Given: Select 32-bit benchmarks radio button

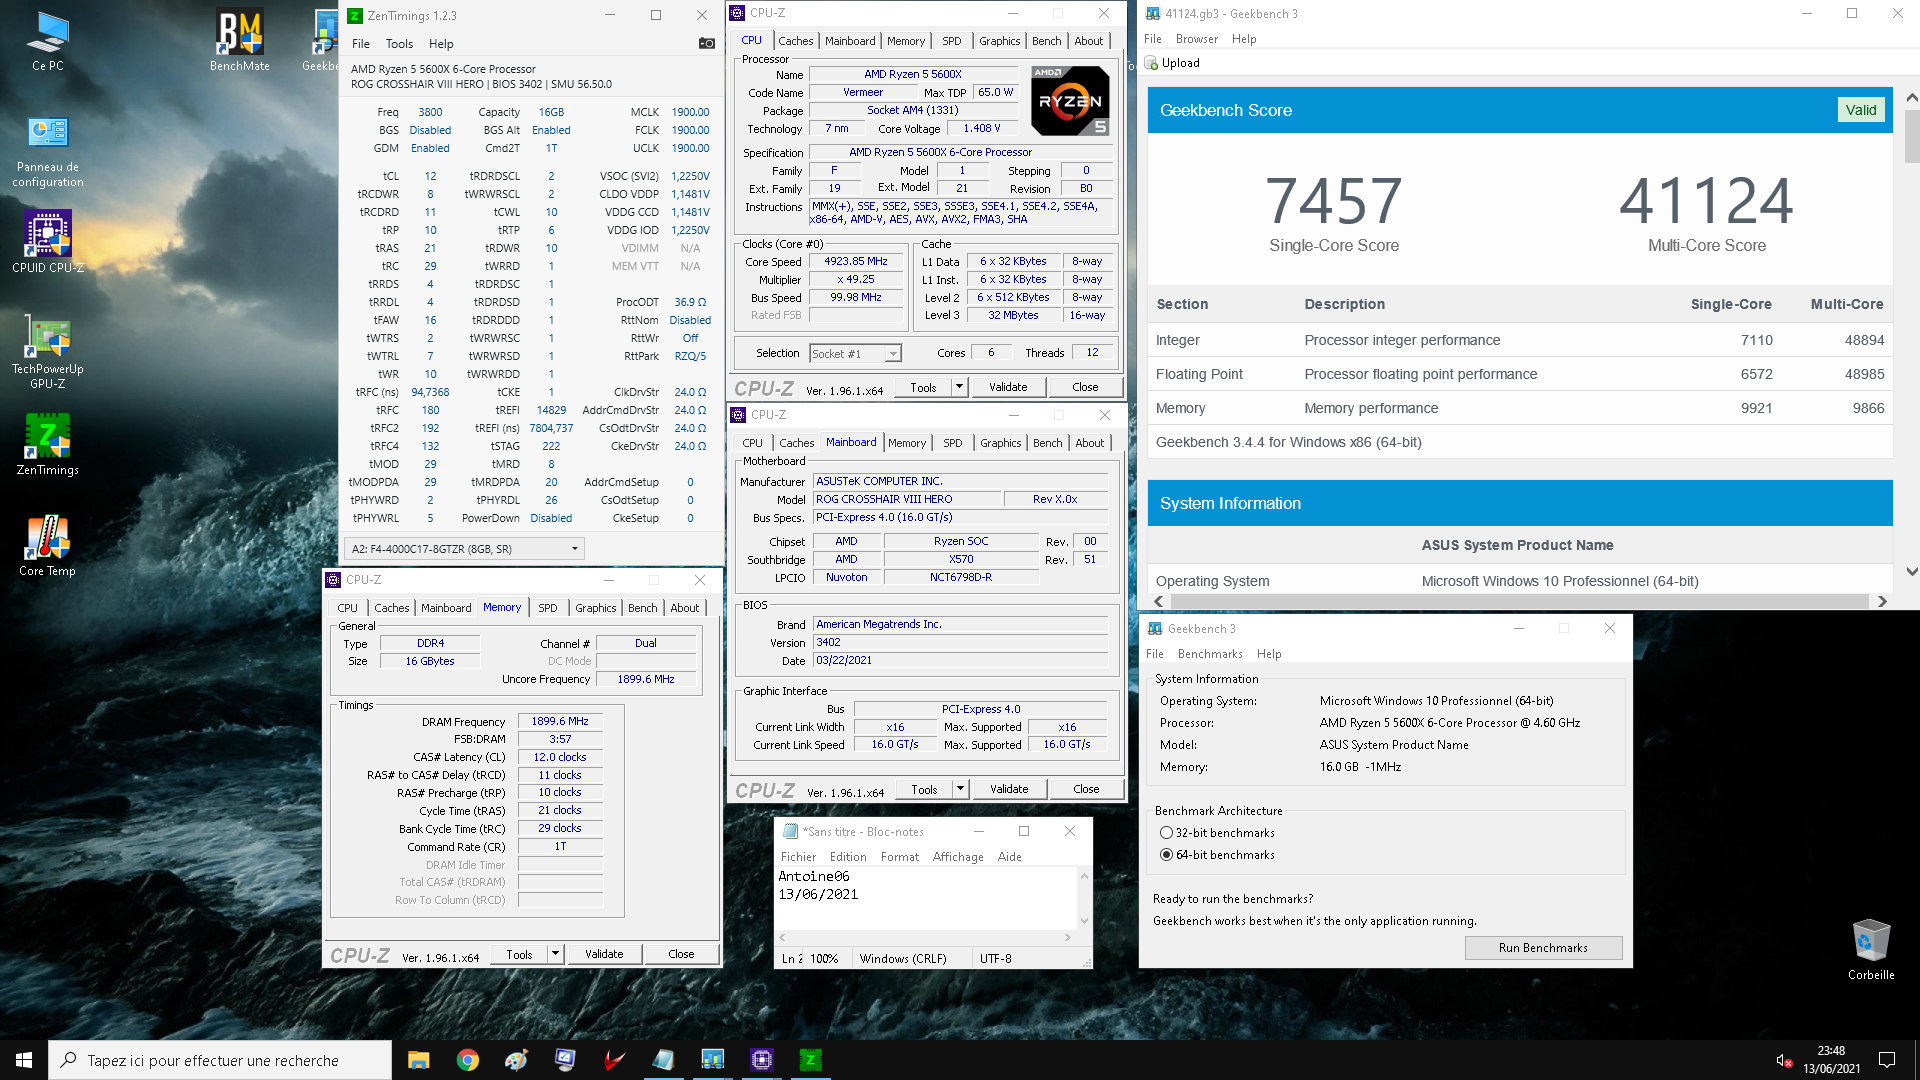Looking at the screenshot, I should pyautogui.click(x=1166, y=833).
